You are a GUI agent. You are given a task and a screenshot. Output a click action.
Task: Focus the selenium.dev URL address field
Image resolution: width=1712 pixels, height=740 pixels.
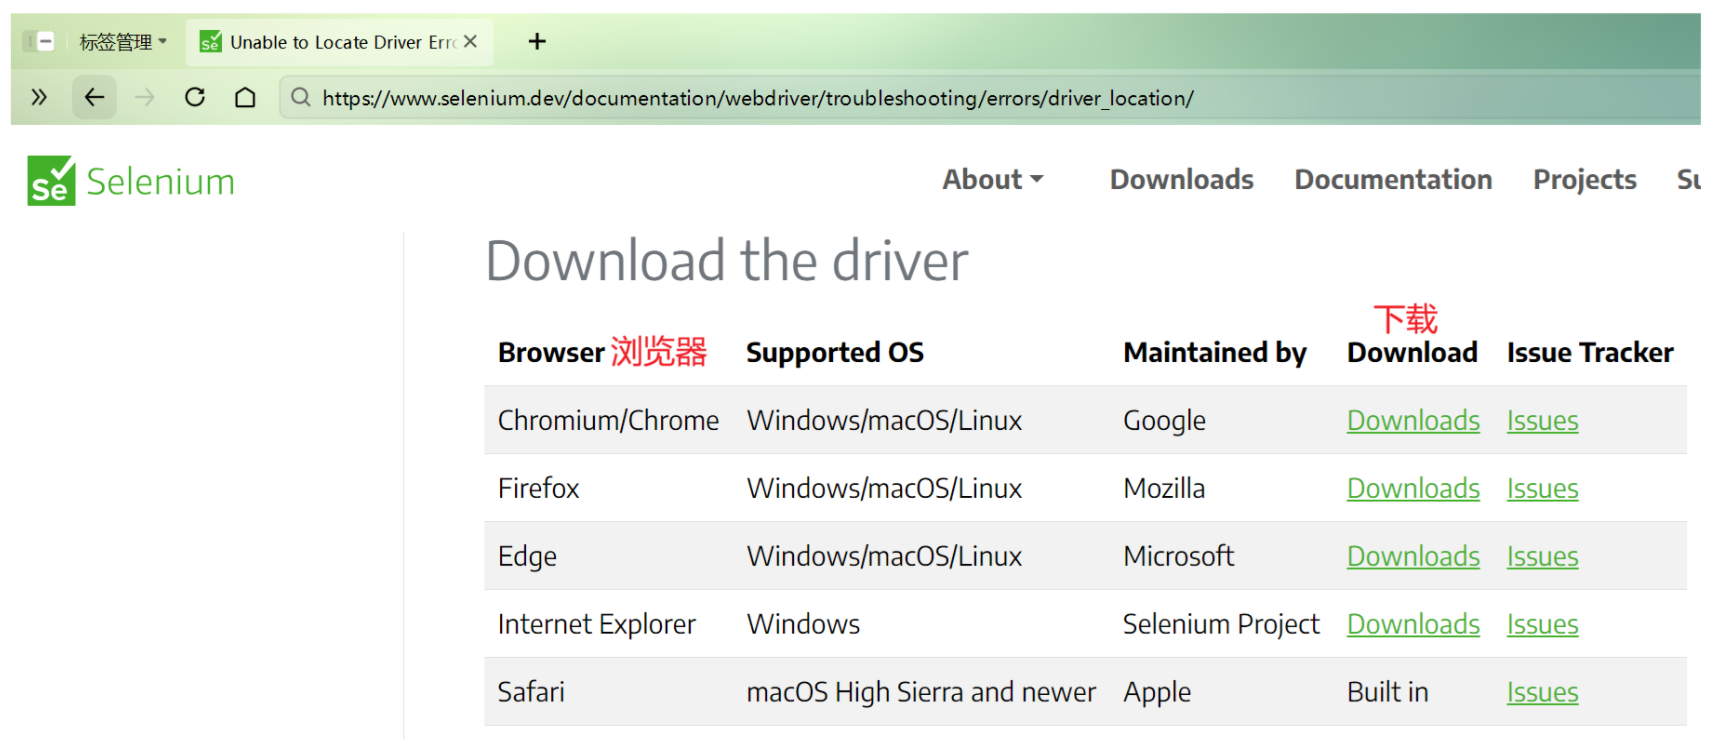758,98
